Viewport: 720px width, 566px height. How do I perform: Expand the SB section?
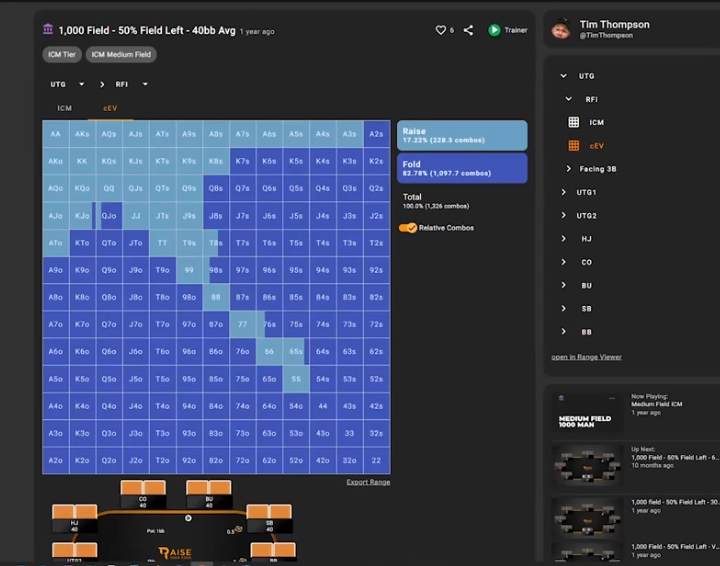pos(563,308)
